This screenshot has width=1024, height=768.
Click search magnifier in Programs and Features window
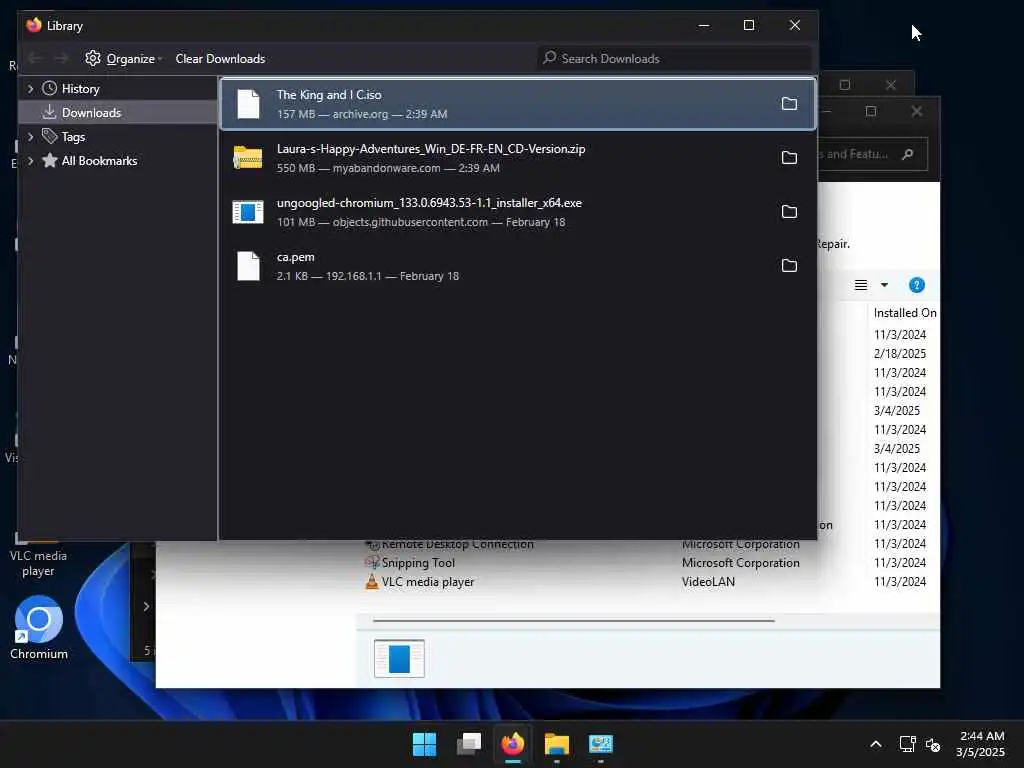907,155
